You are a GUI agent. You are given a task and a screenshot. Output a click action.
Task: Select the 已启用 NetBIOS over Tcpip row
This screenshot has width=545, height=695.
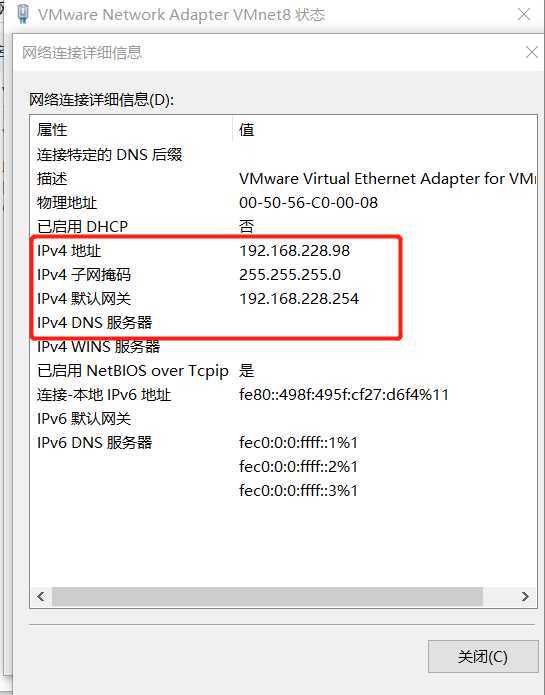point(284,371)
